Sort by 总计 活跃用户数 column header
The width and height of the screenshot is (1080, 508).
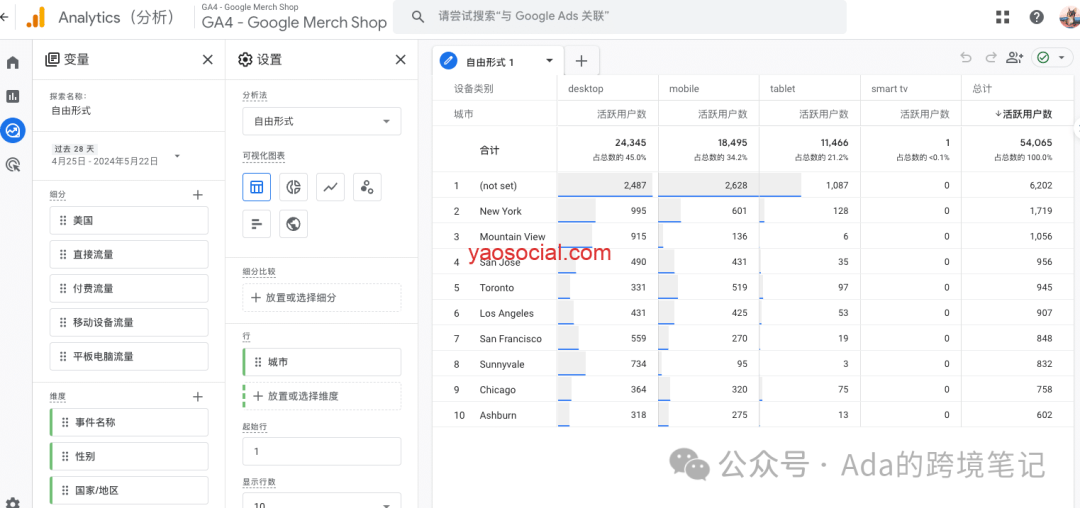tap(1024, 114)
